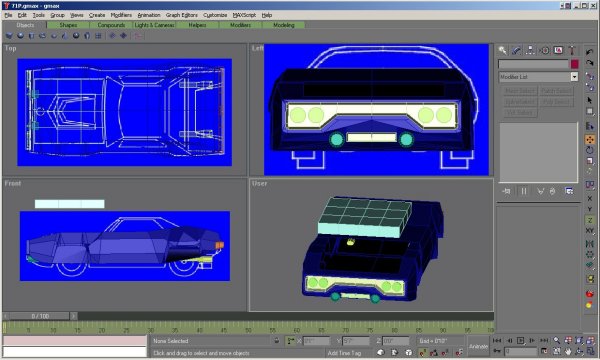Select the arrow Select Object tool
This screenshot has height=360, width=600.
(590, 100)
